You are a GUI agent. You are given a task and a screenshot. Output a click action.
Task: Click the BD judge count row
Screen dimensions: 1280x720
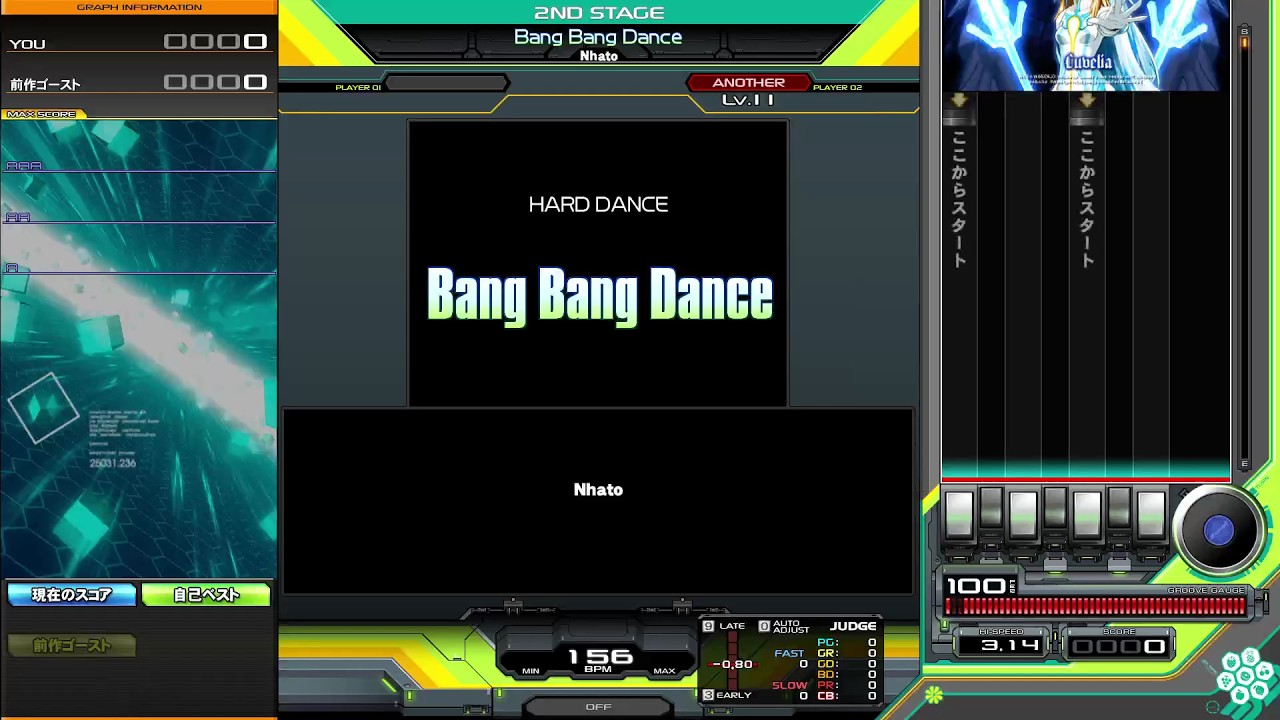(846, 675)
